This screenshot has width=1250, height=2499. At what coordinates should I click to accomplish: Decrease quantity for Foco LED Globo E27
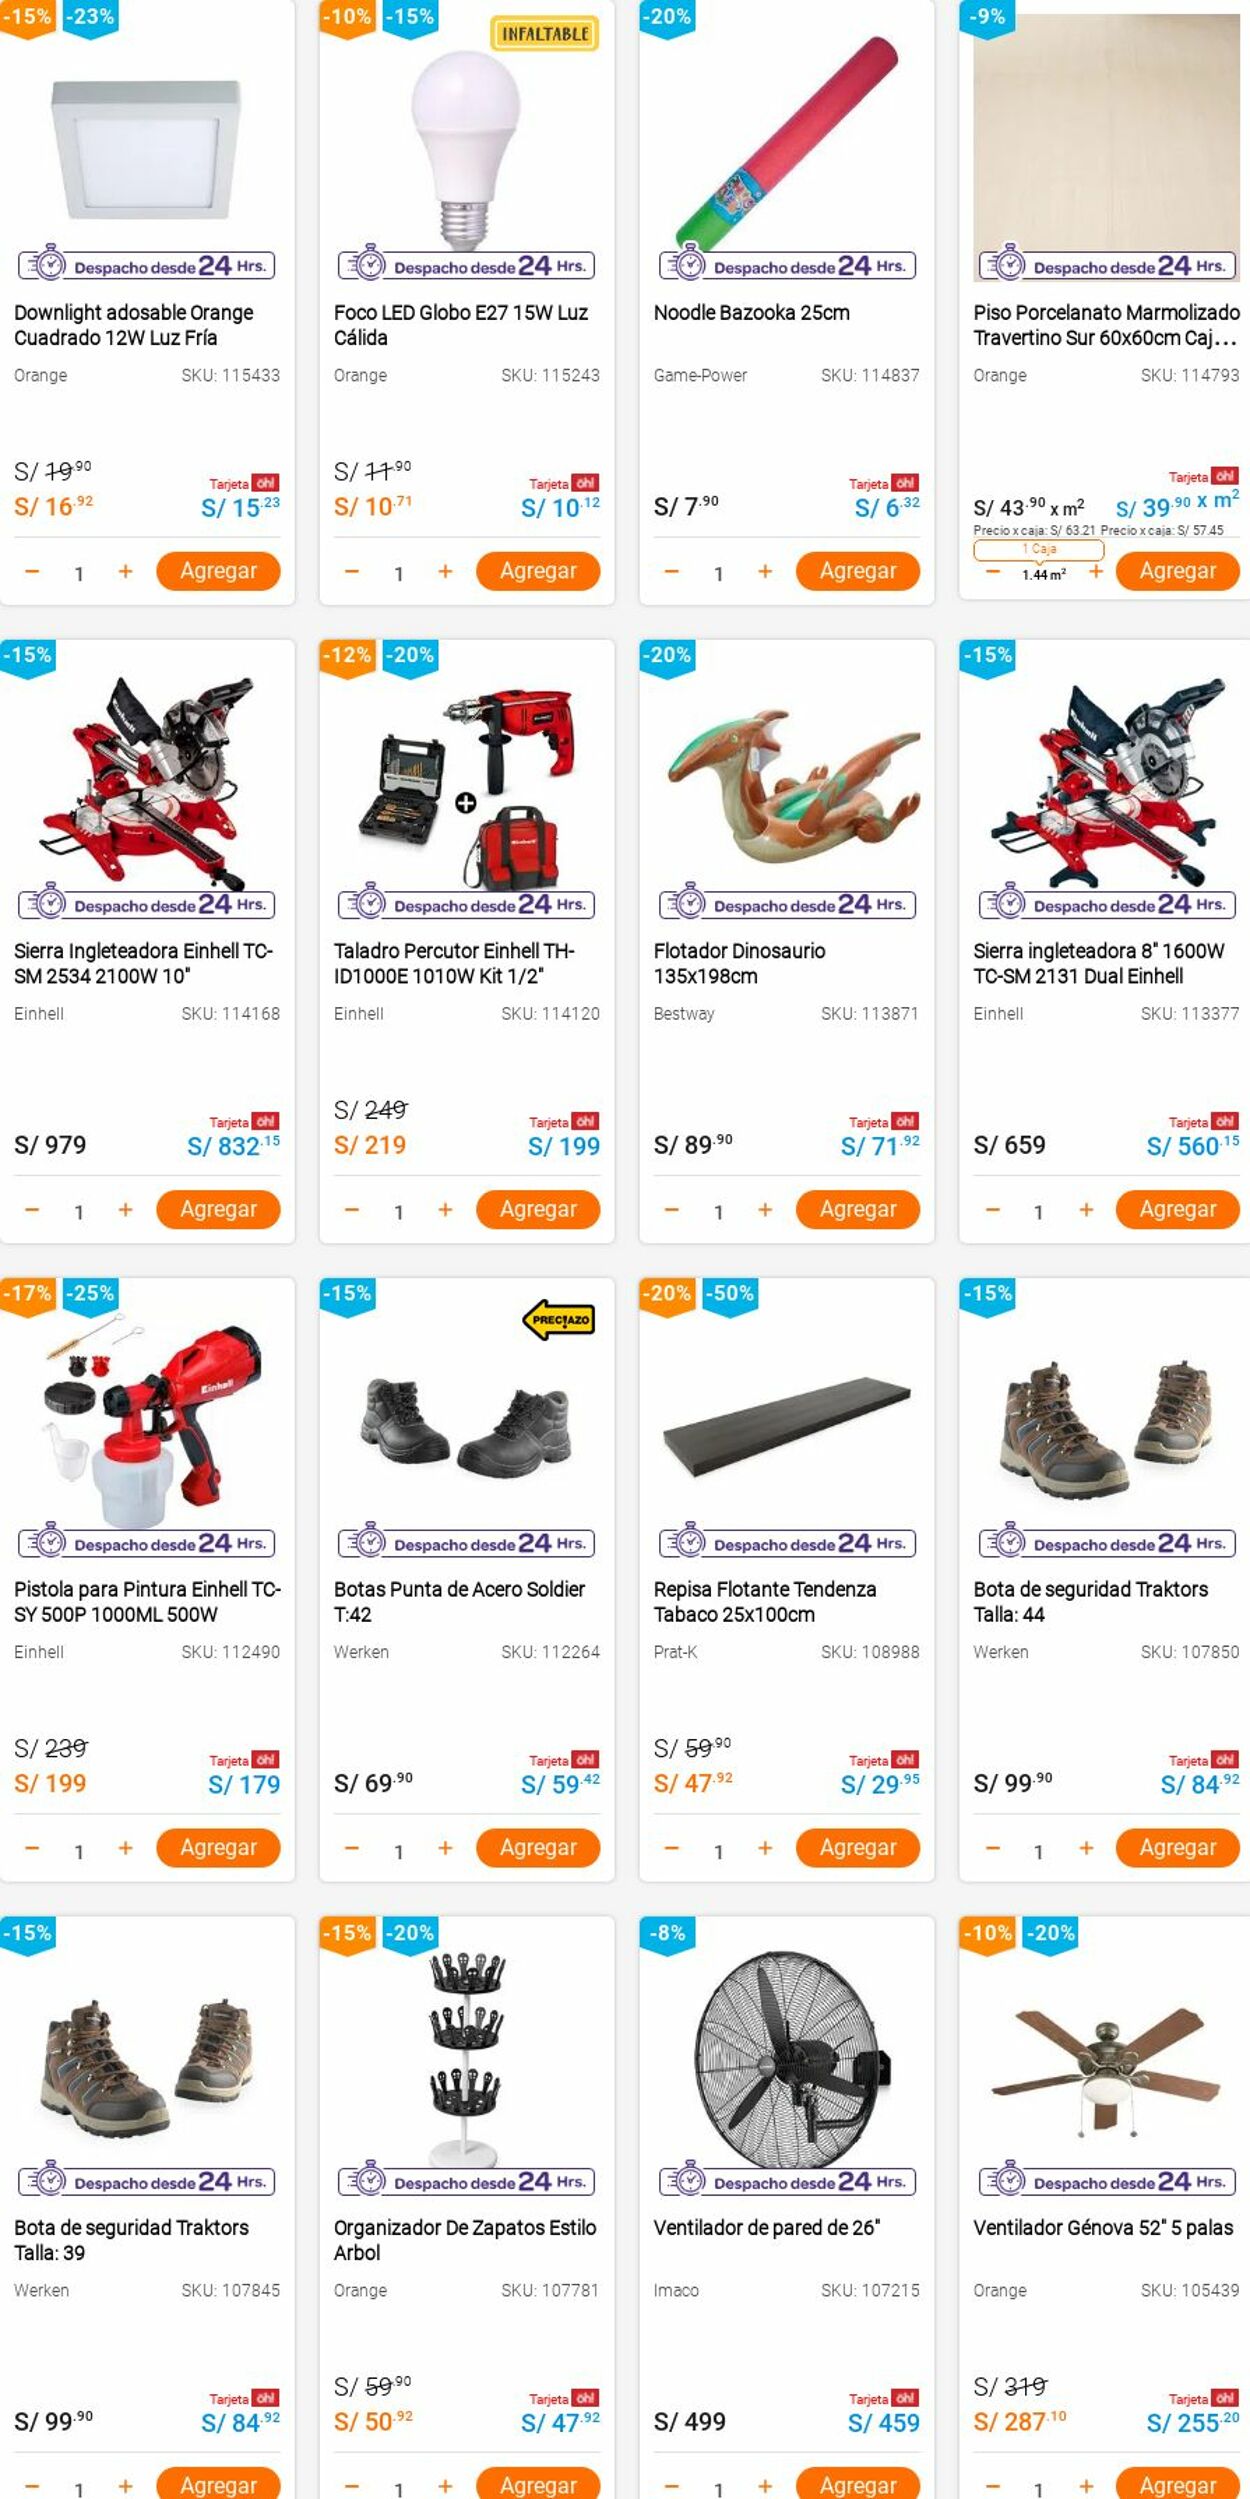tap(352, 571)
